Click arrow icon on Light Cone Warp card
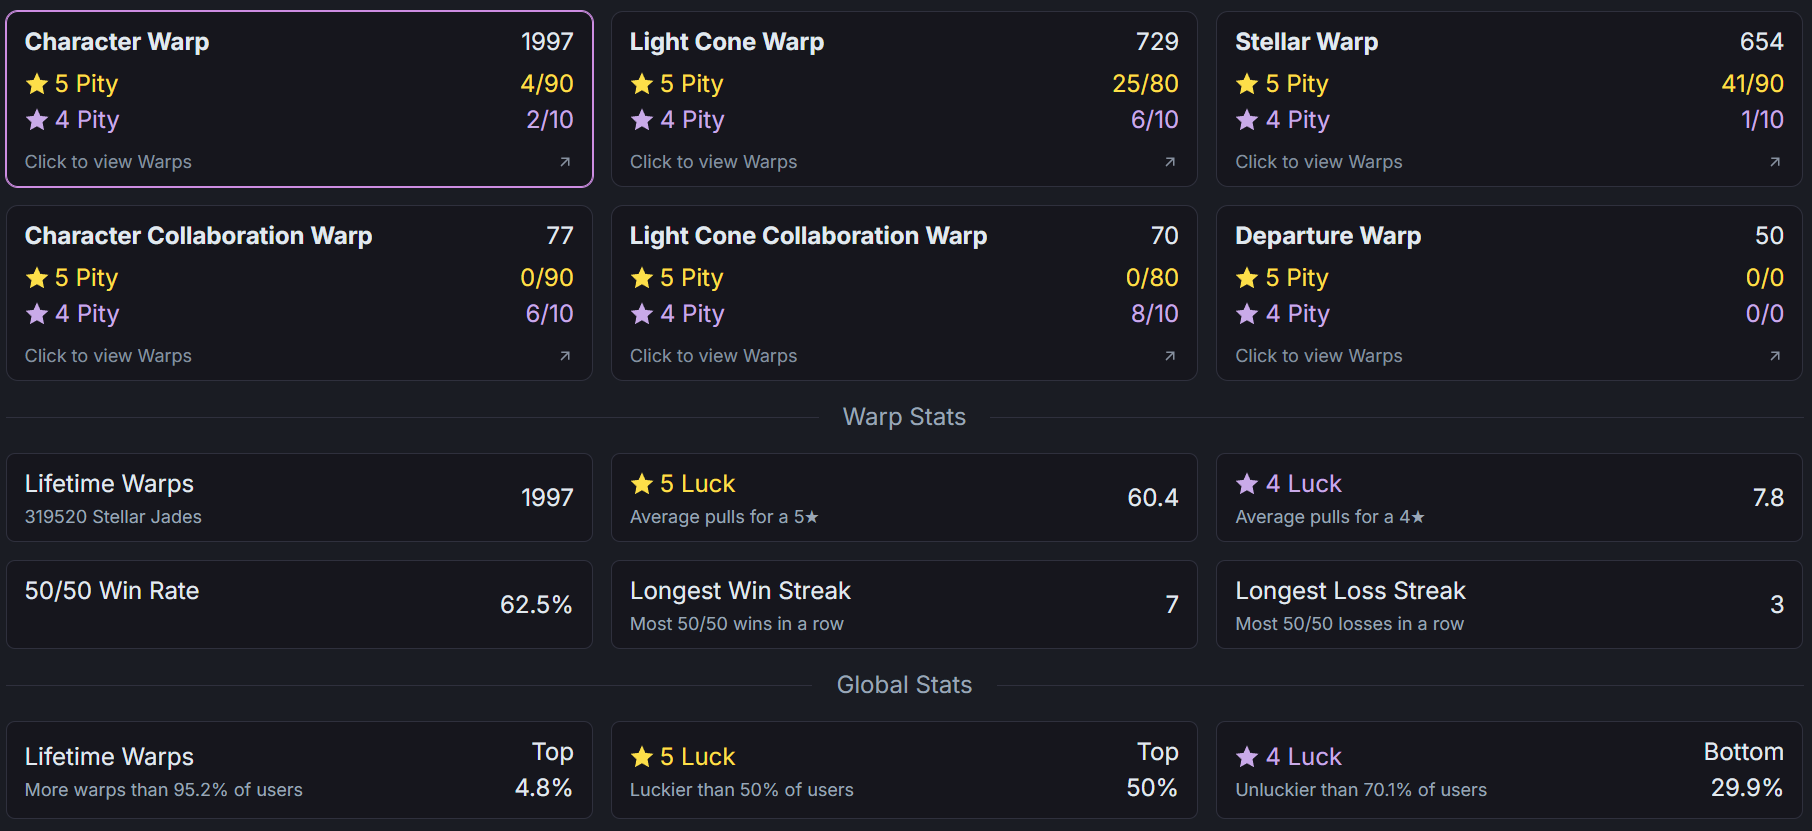 pos(1170,162)
